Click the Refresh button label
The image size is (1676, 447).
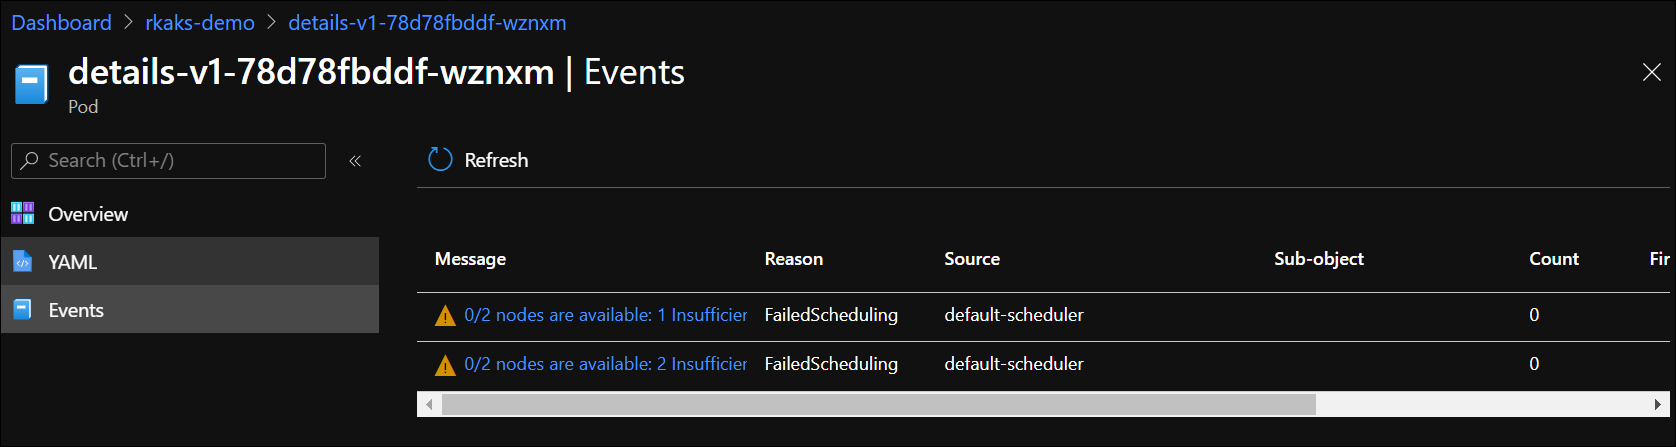[496, 160]
